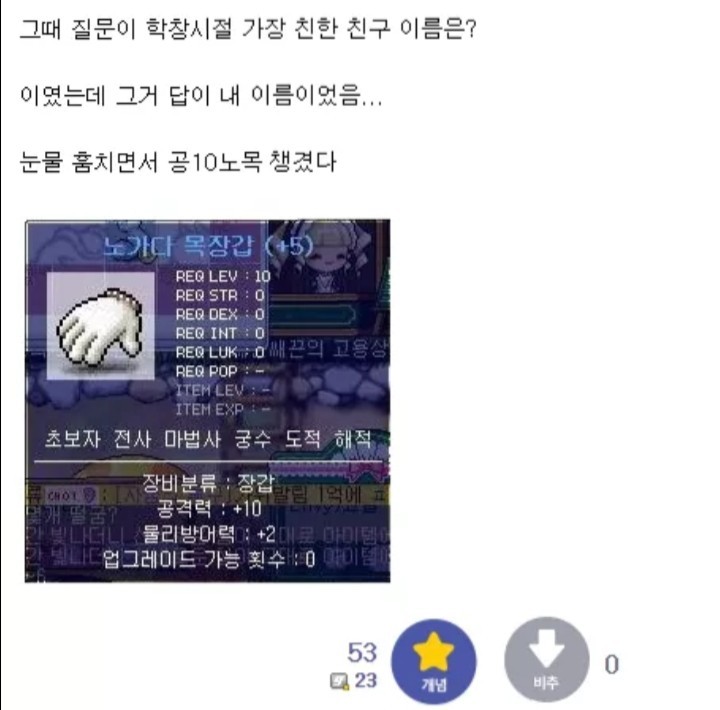Click the REQ LEV : 10 line
The image size is (720, 710).
pyautogui.click(x=223, y=276)
